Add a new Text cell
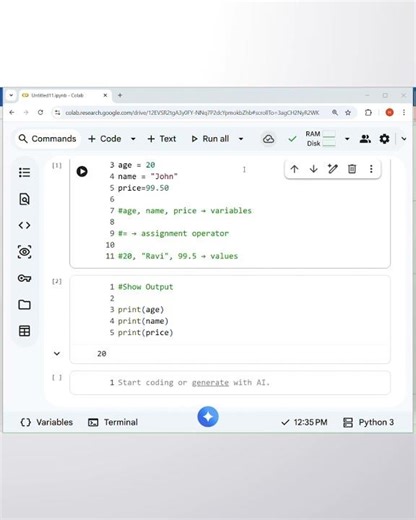This screenshot has width=416, height=520. pyautogui.click(x=162, y=139)
